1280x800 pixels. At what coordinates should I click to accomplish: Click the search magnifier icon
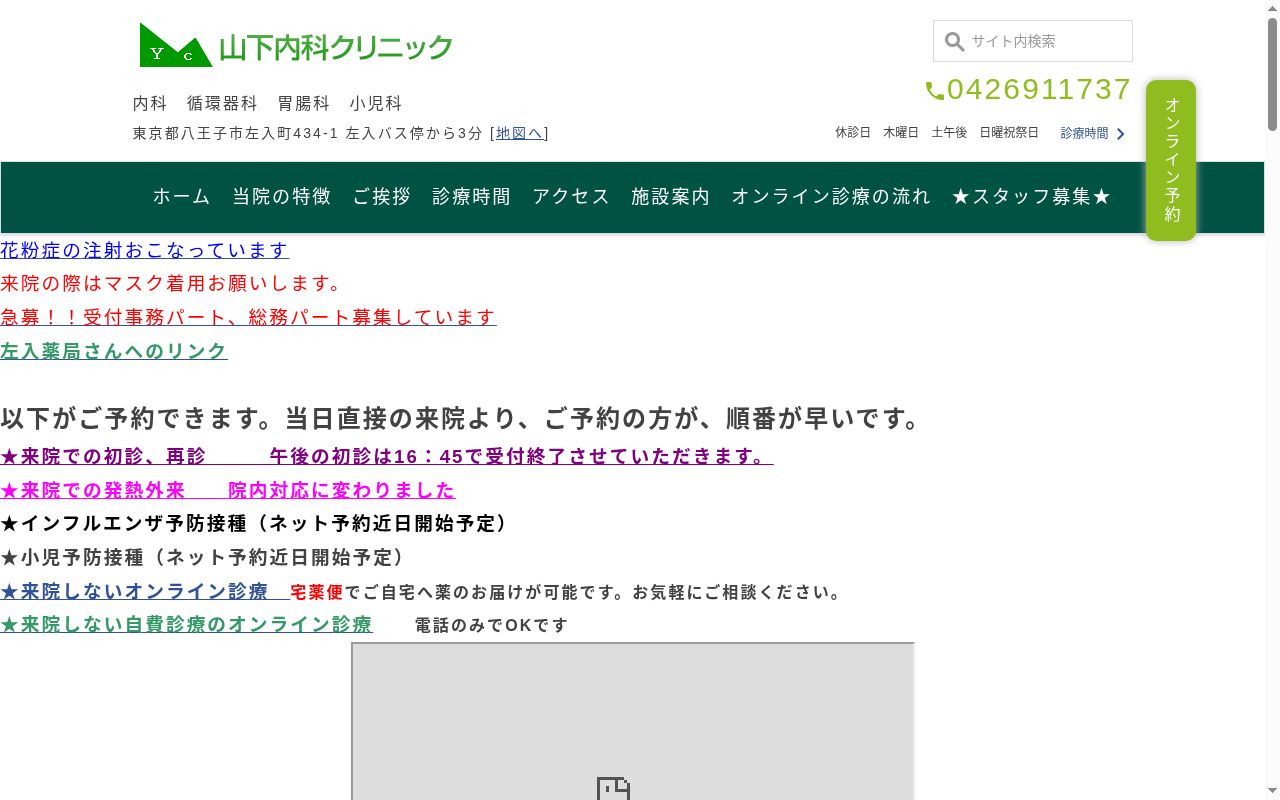point(954,41)
